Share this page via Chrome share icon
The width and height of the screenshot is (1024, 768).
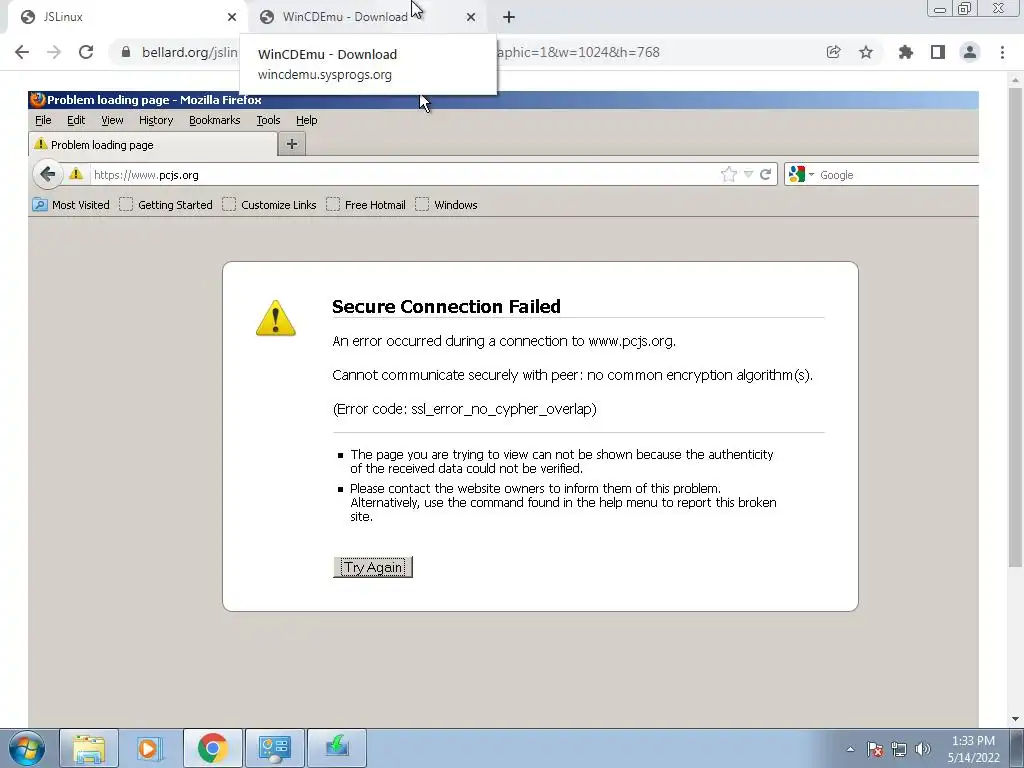click(833, 52)
